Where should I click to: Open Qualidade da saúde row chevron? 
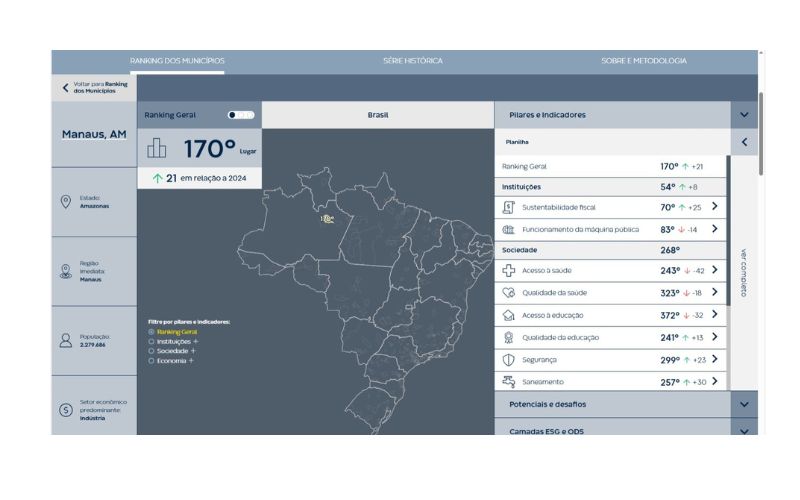pyautogui.click(x=715, y=292)
